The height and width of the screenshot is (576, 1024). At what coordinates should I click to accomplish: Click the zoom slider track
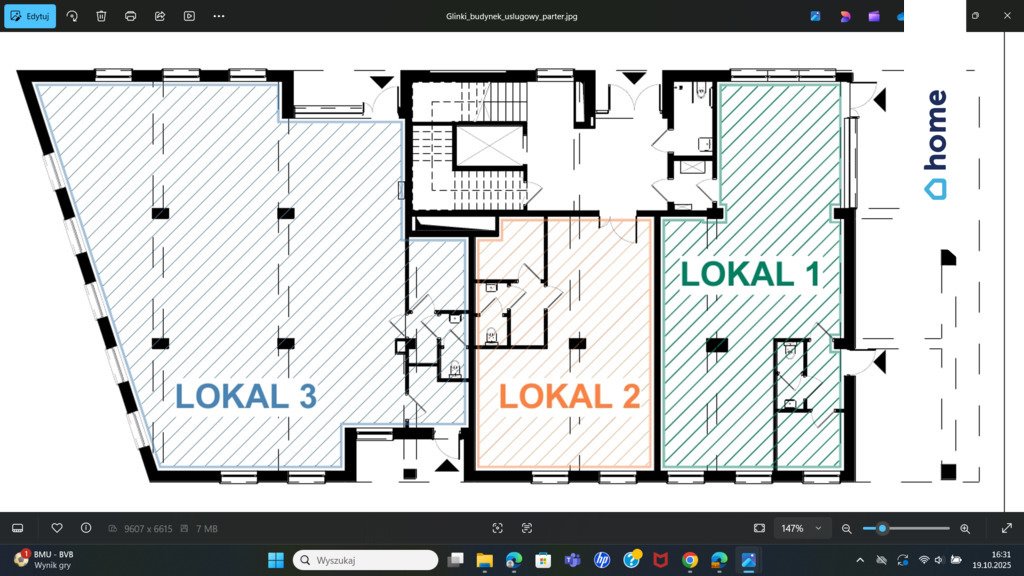click(915, 528)
